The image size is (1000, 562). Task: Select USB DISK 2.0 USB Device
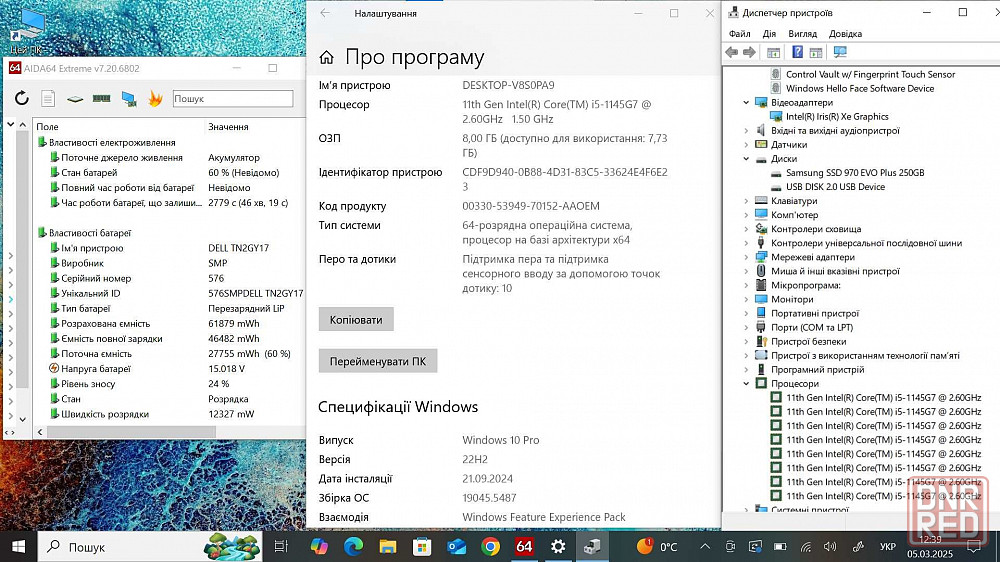click(835, 186)
